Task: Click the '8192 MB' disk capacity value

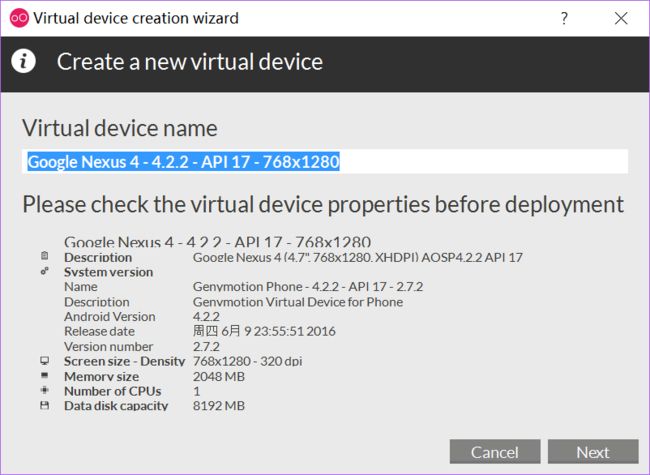Action: pos(219,405)
